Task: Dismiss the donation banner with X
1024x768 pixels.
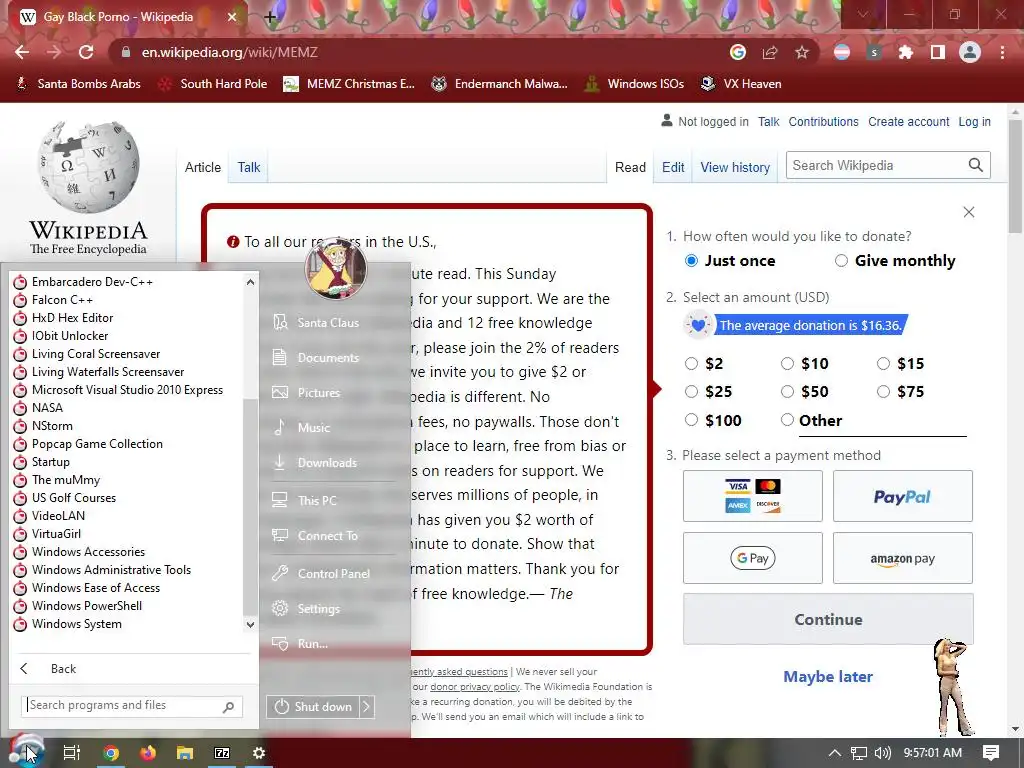Action: click(x=969, y=212)
